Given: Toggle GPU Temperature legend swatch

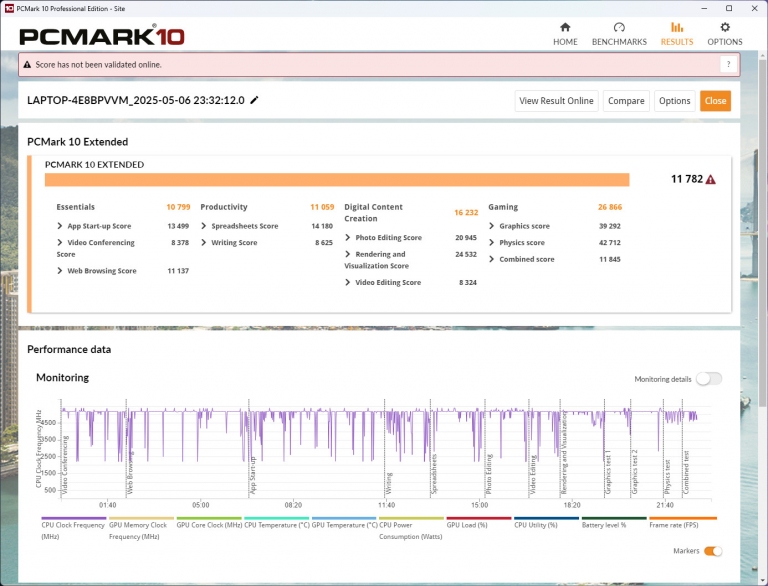Looking at the screenshot, I should (344, 518).
